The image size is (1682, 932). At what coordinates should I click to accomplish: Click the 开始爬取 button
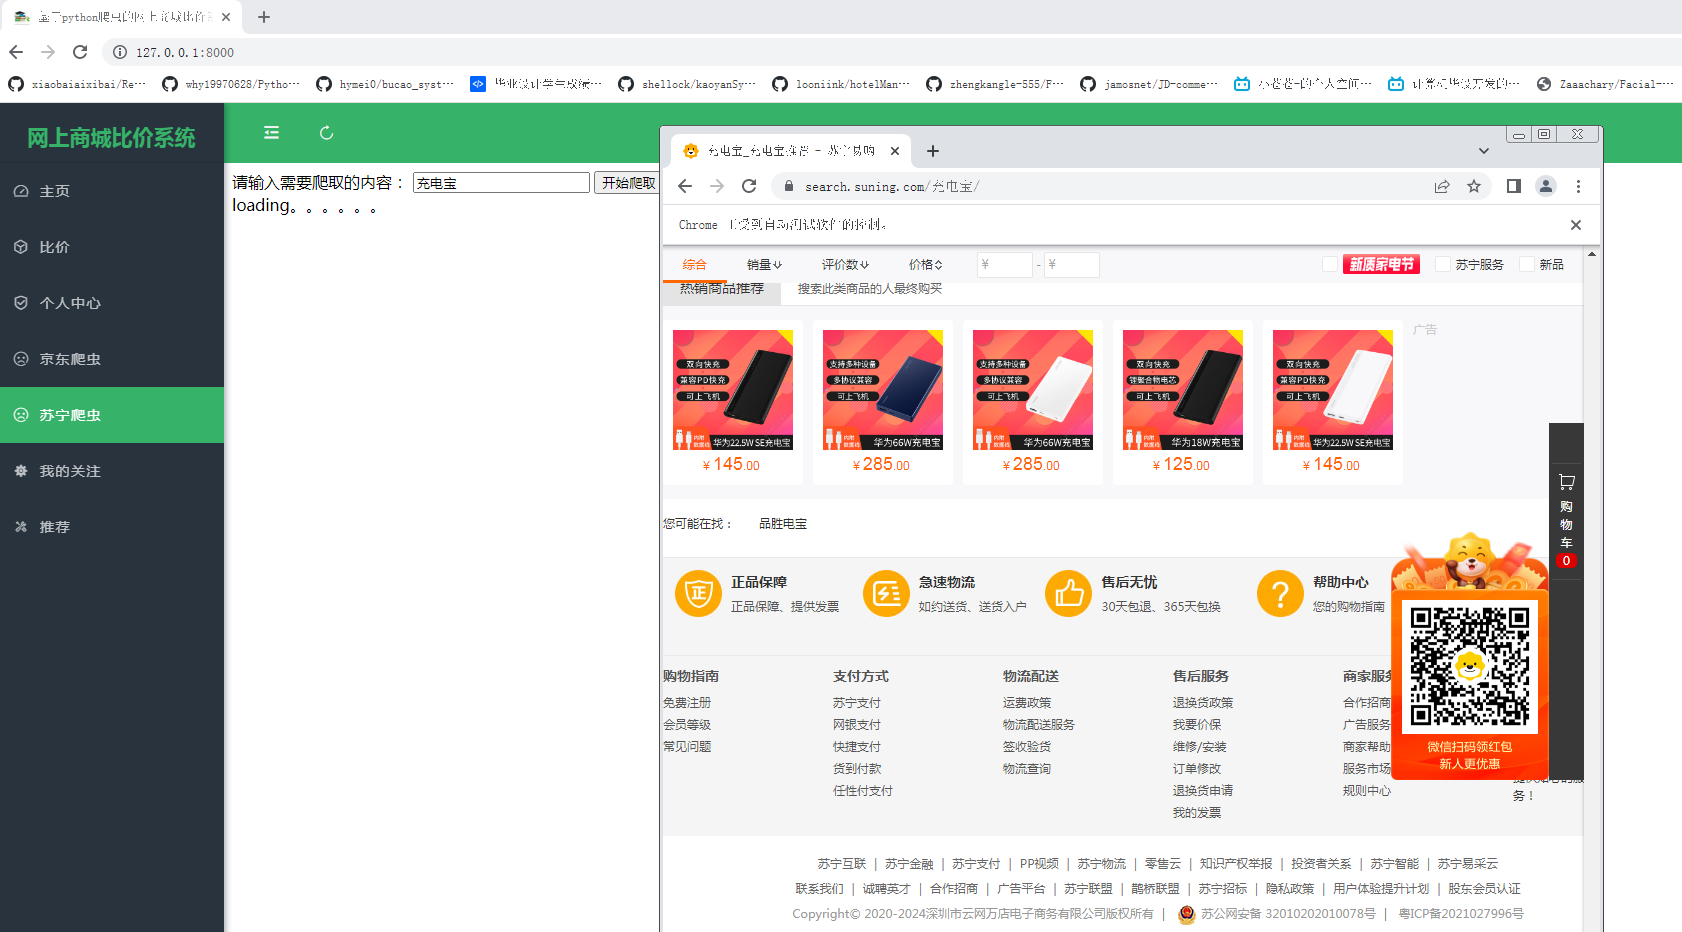point(628,183)
